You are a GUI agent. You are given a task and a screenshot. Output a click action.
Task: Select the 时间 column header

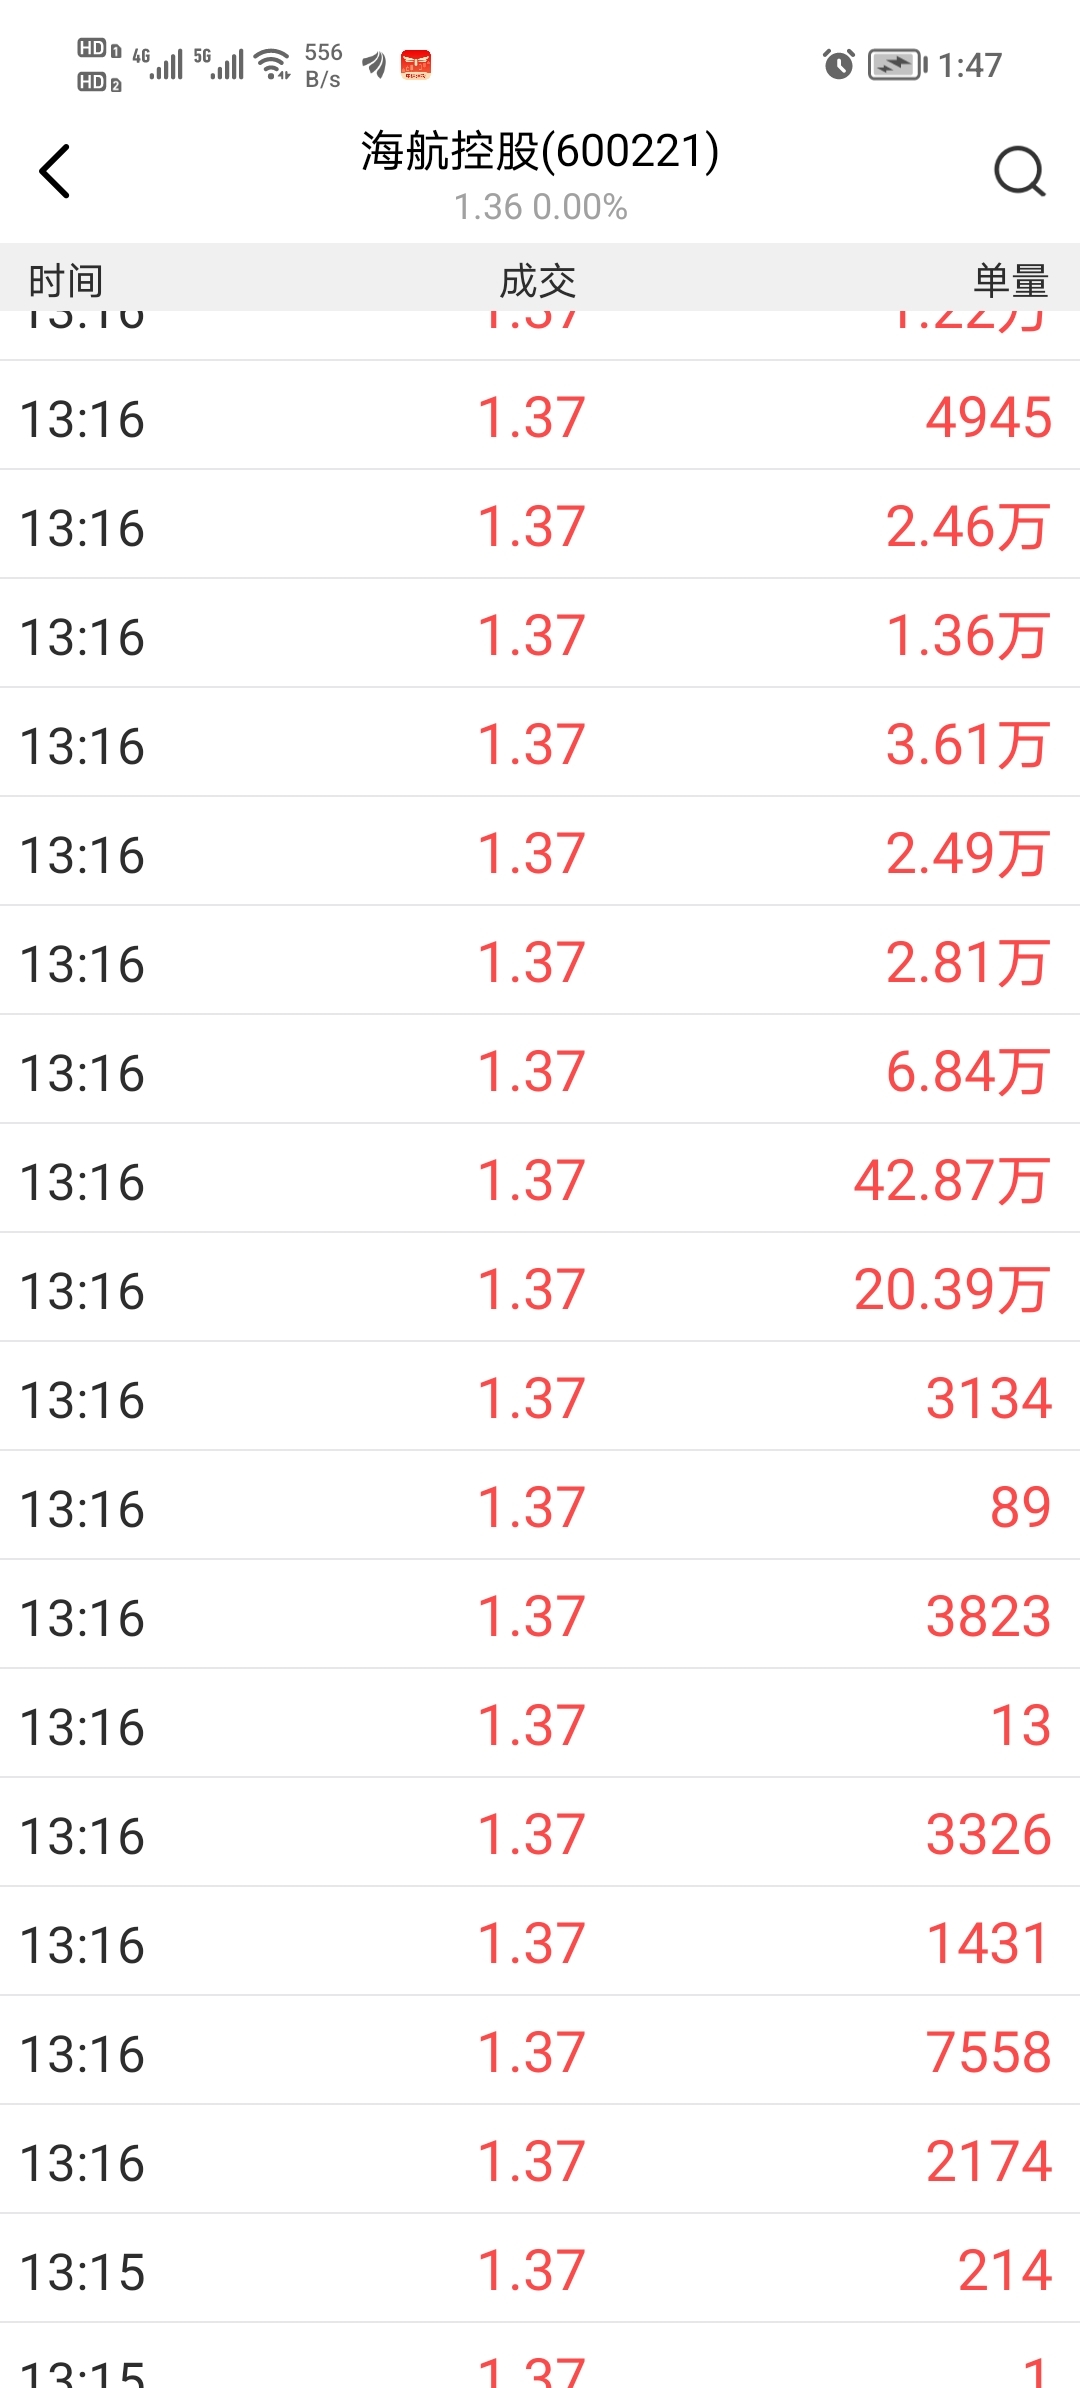coord(66,281)
